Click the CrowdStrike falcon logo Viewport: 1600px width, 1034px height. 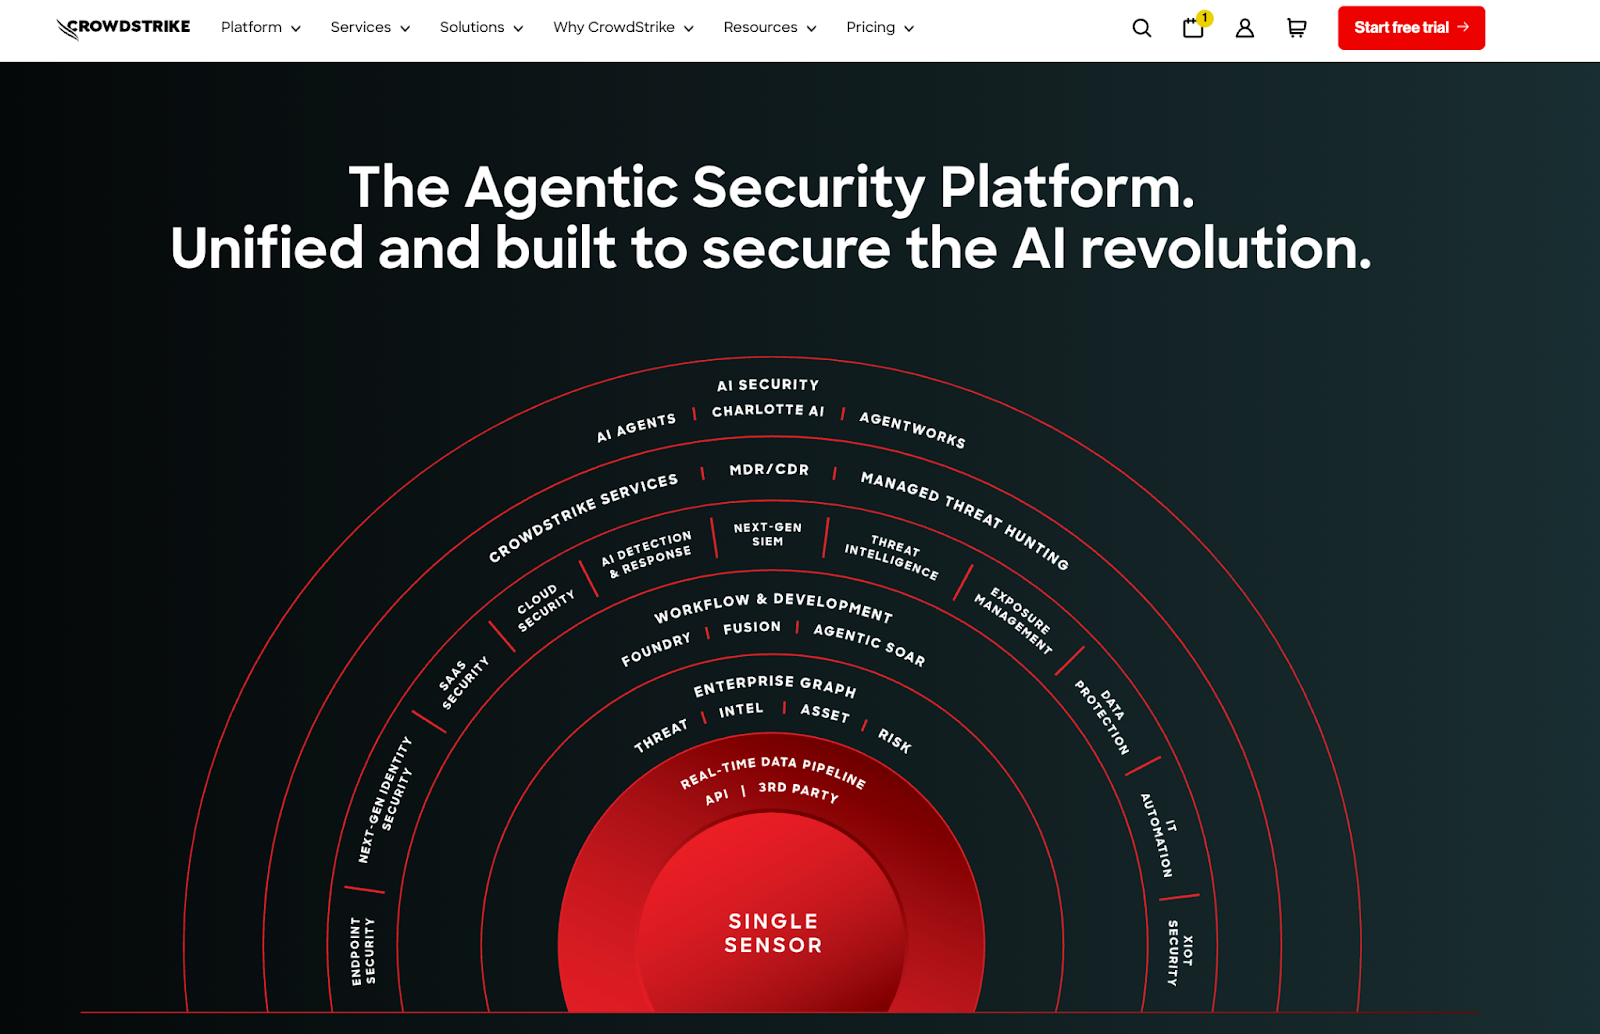pos(122,27)
